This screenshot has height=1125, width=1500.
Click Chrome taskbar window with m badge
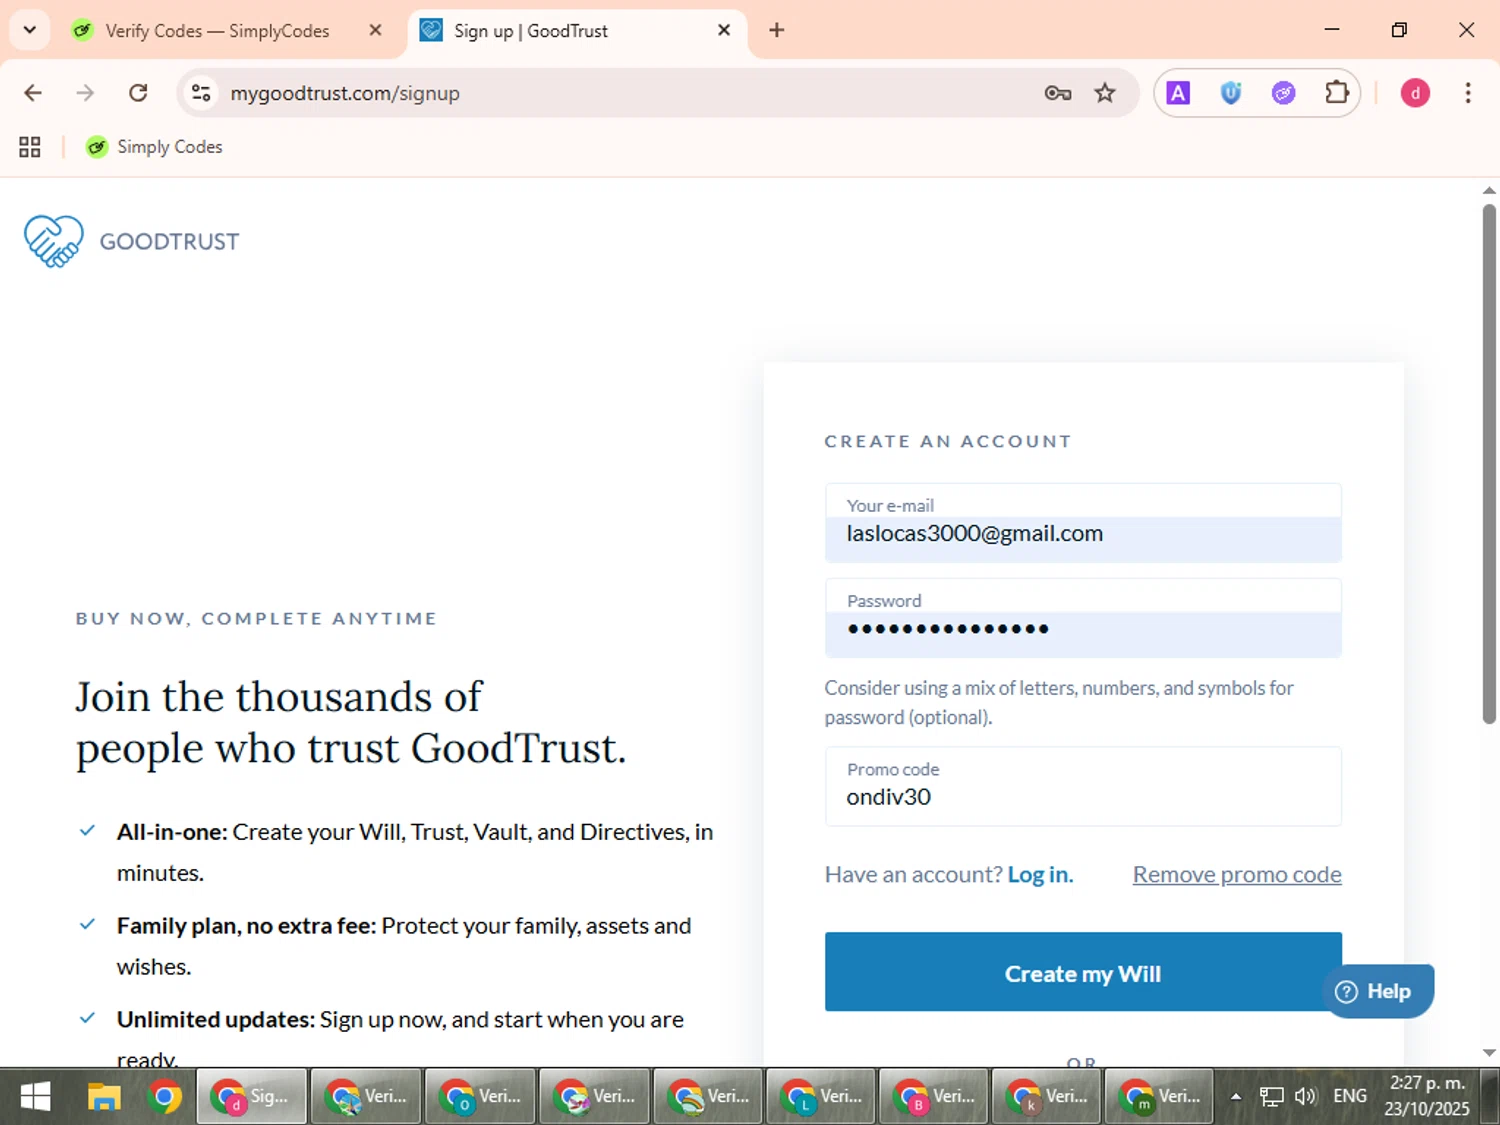(x=1160, y=1097)
